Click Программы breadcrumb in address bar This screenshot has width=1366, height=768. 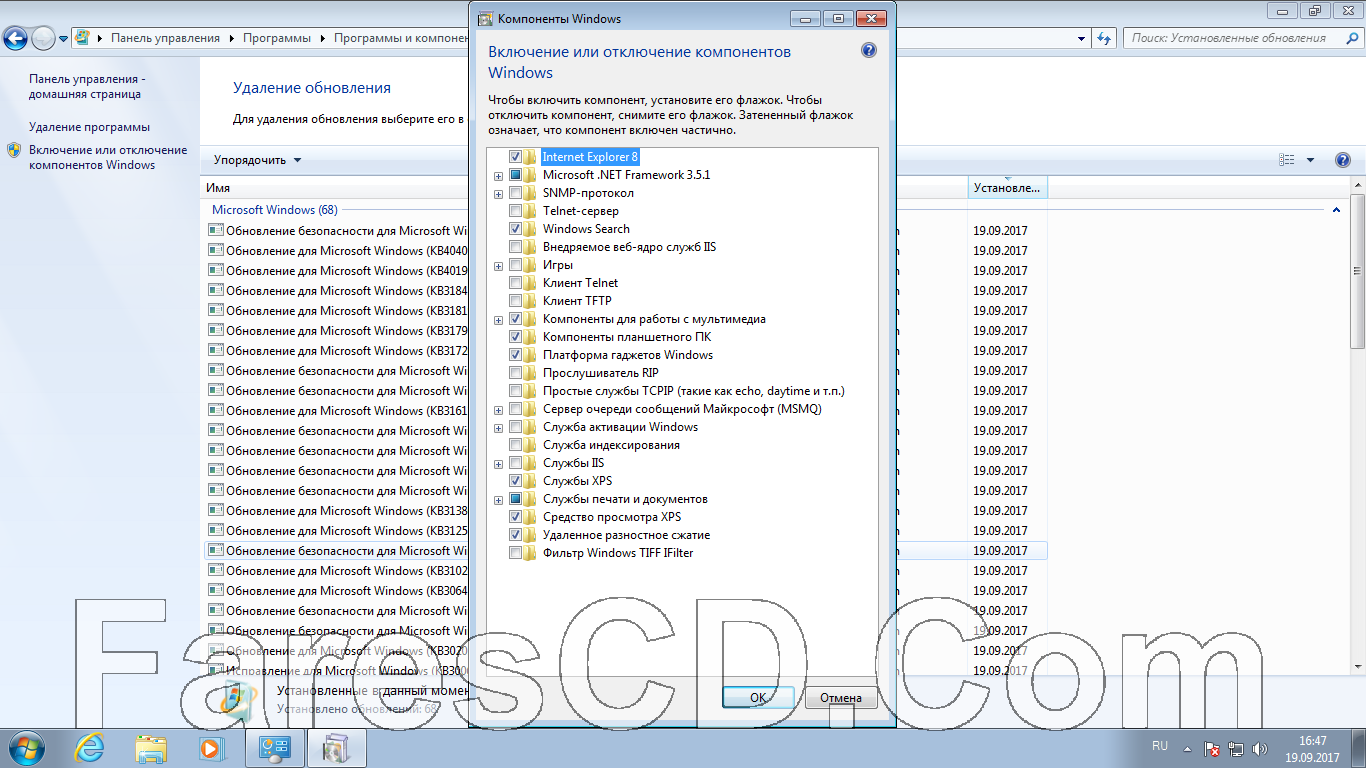pyautogui.click(x=277, y=38)
